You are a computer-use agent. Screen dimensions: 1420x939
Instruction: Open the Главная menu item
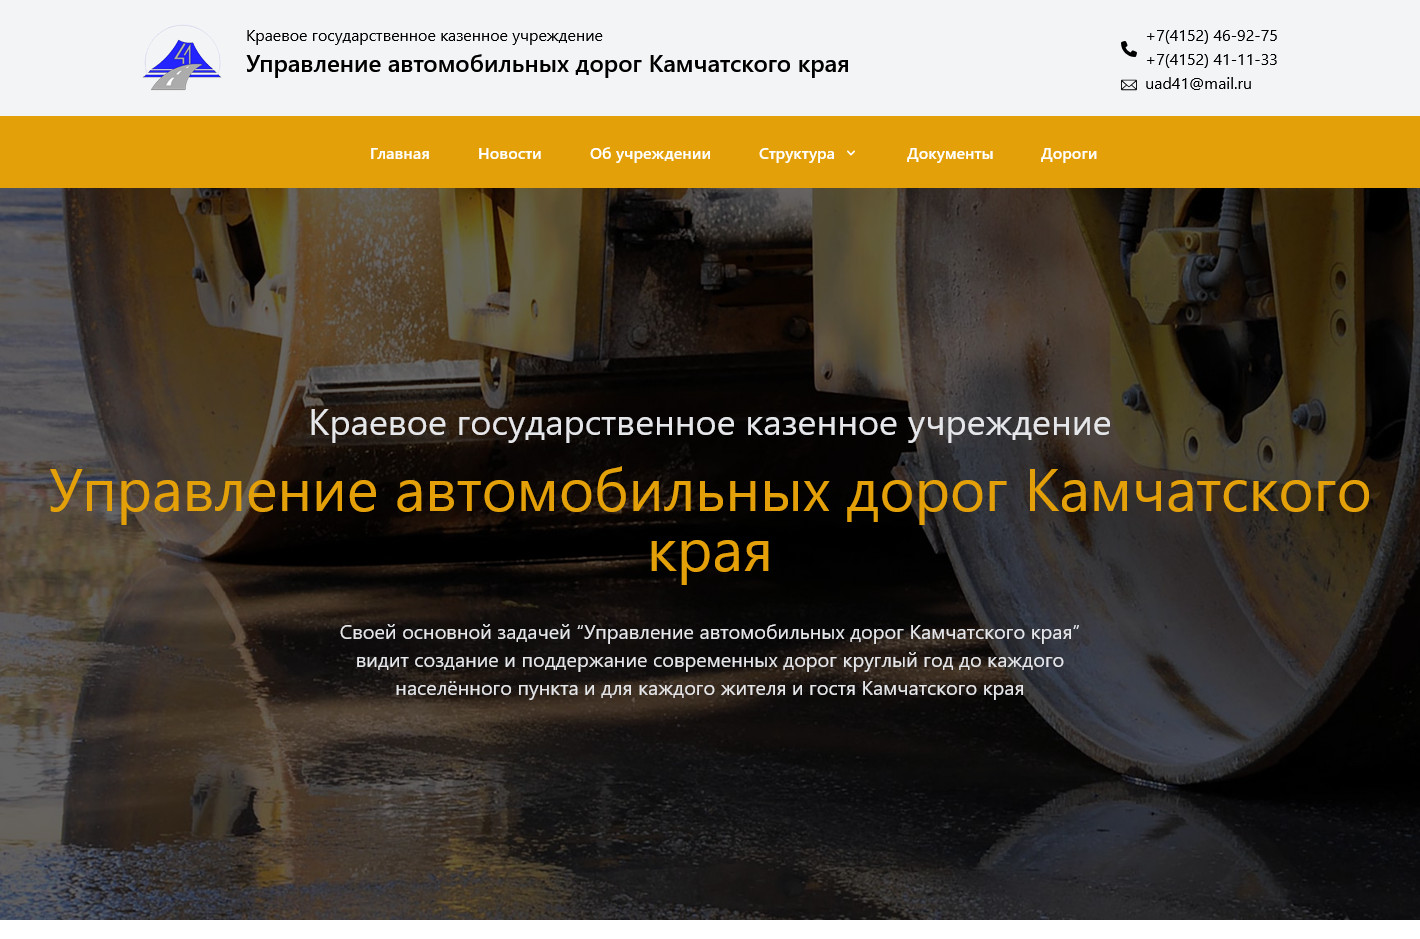click(400, 153)
